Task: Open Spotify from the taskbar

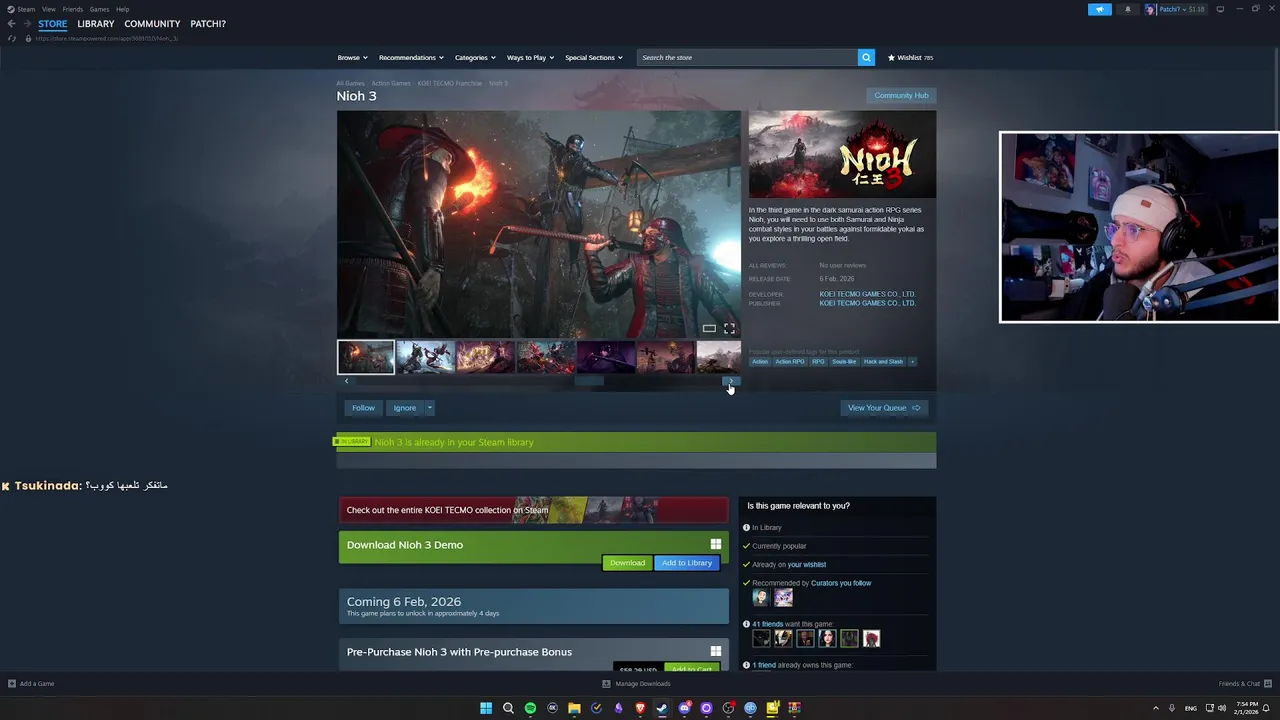Action: [530, 708]
